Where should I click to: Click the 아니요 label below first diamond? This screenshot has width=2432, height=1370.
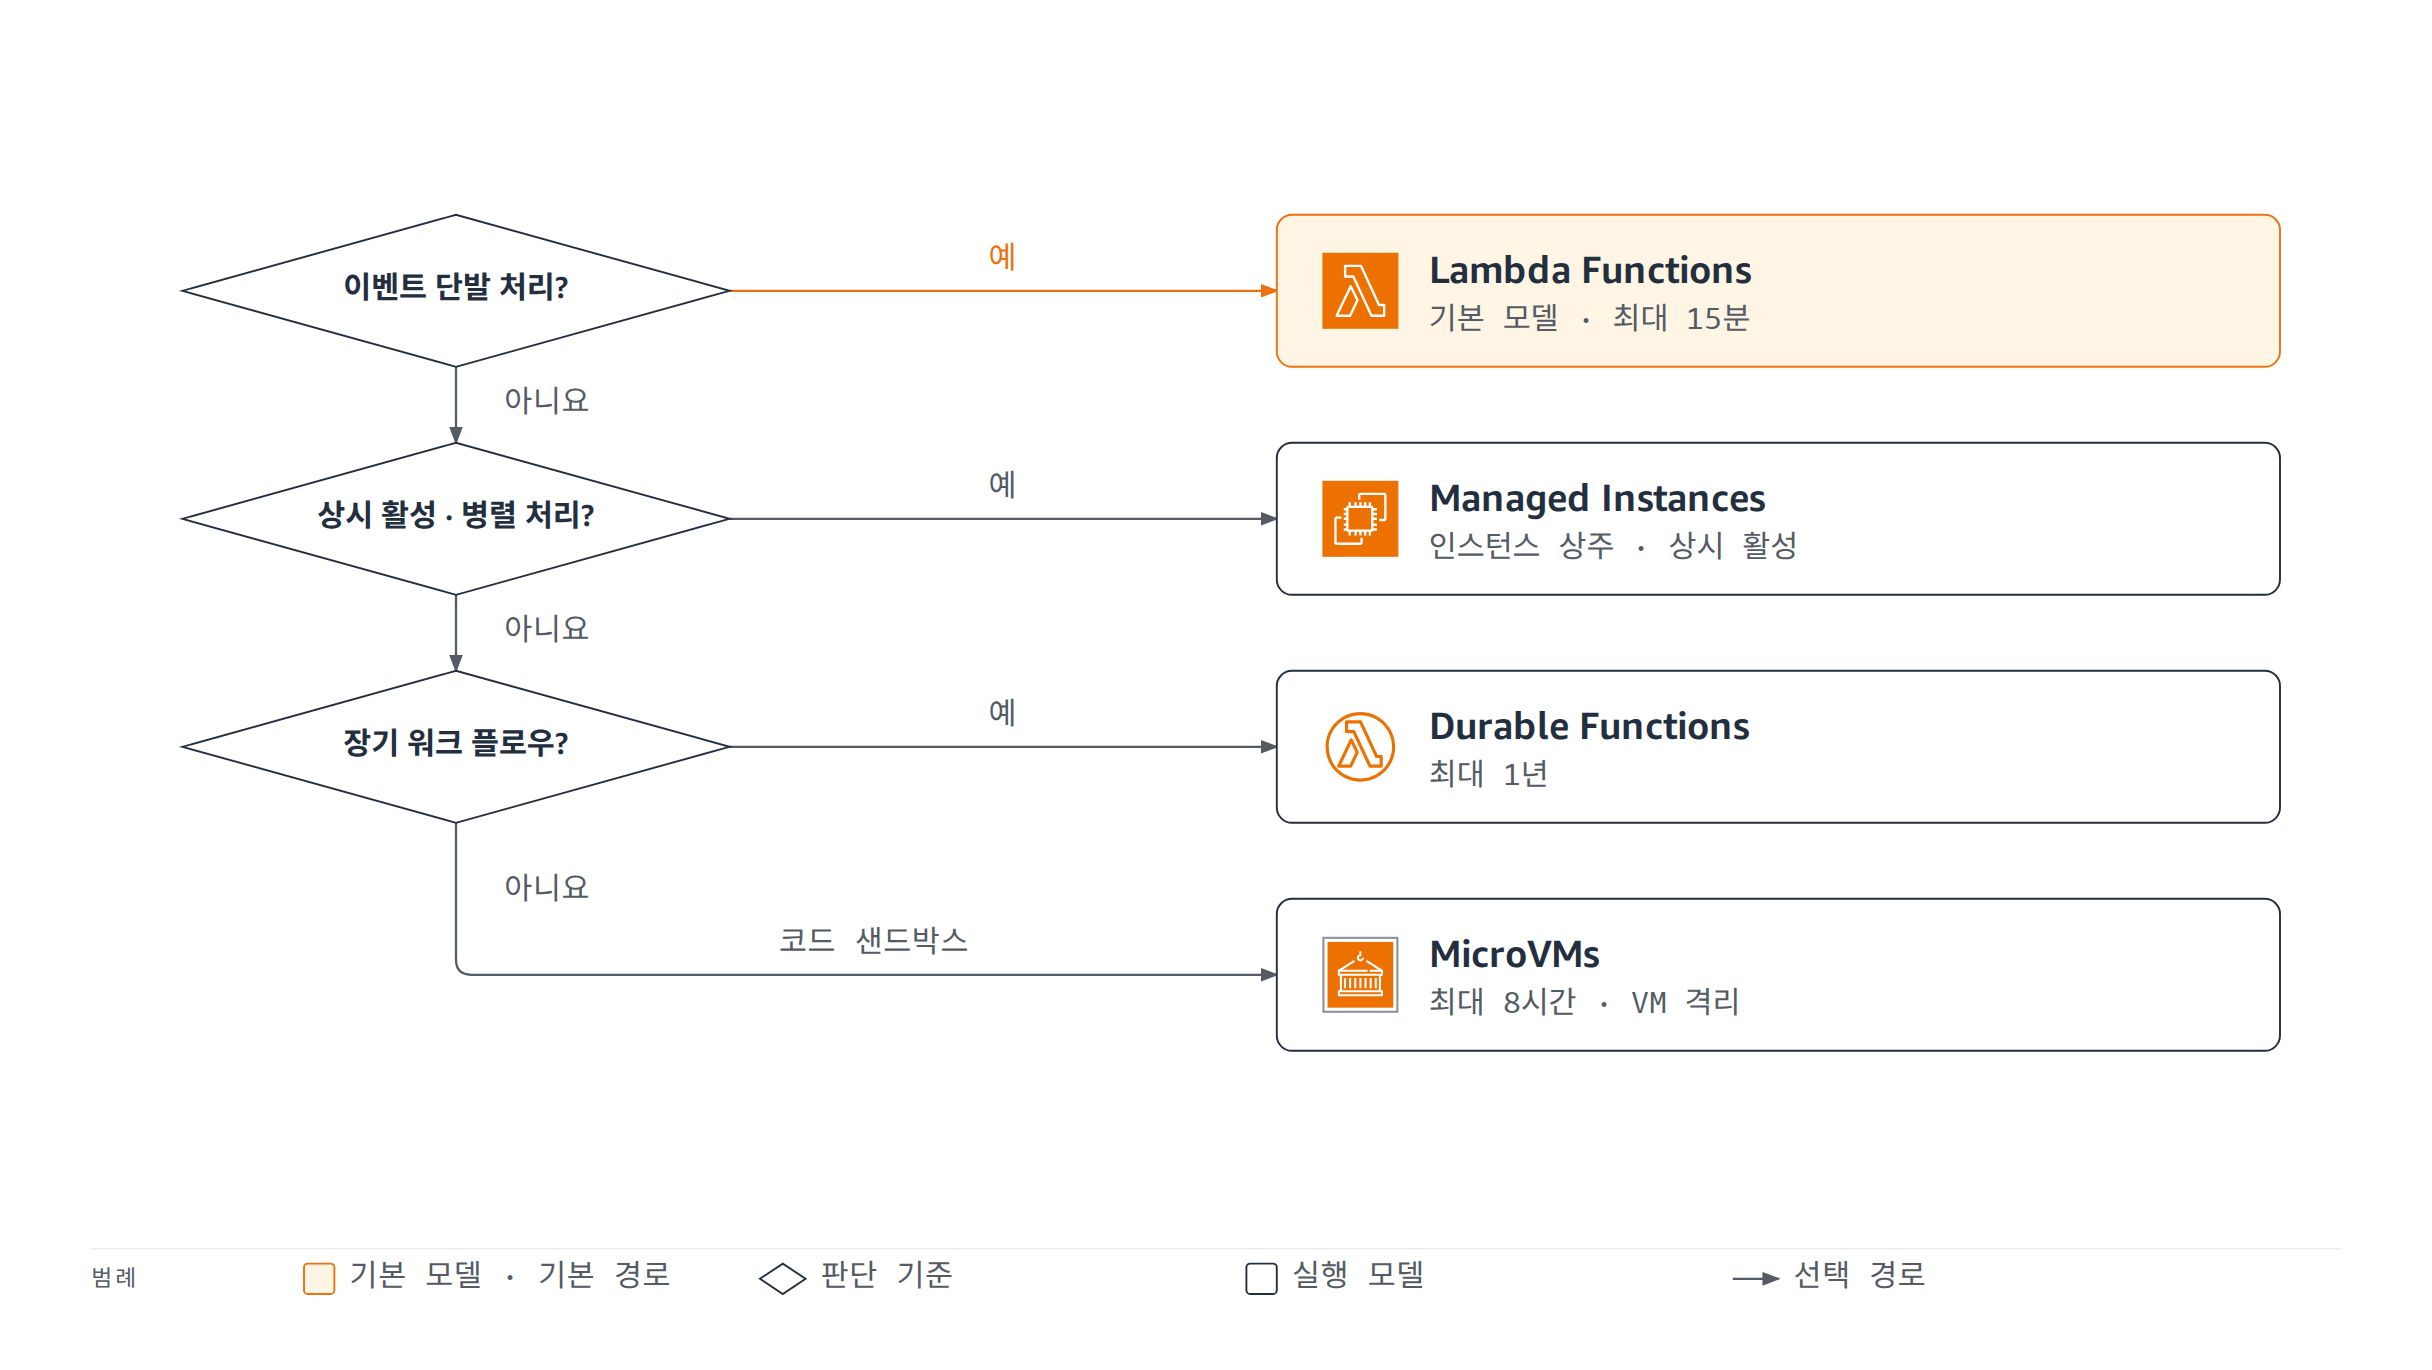click(546, 400)
